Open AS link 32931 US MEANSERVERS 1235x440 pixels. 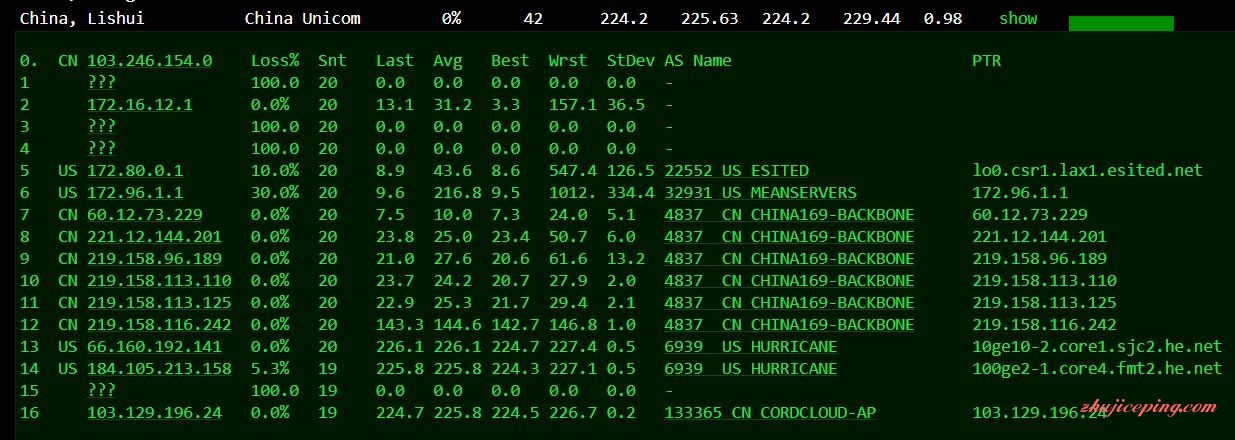click(x=760, y=193)
